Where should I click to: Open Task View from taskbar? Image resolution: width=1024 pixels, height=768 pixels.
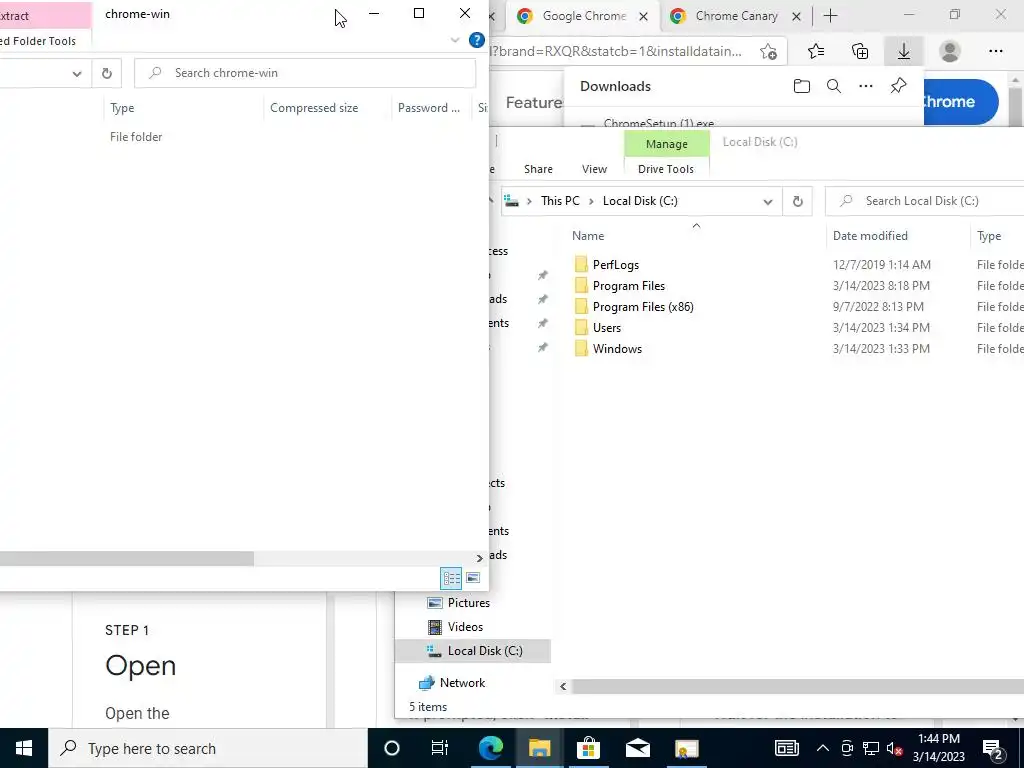tap(440, 748)
